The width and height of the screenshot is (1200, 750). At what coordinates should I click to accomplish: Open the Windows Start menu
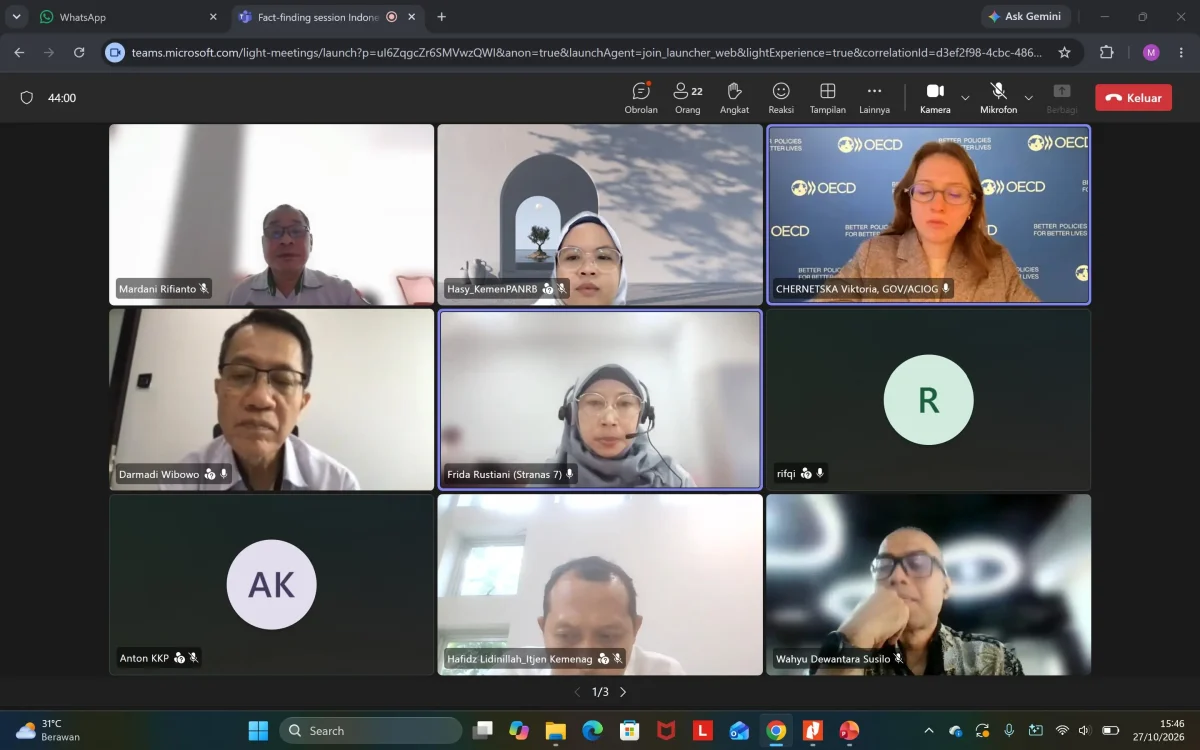click(258, 731)
